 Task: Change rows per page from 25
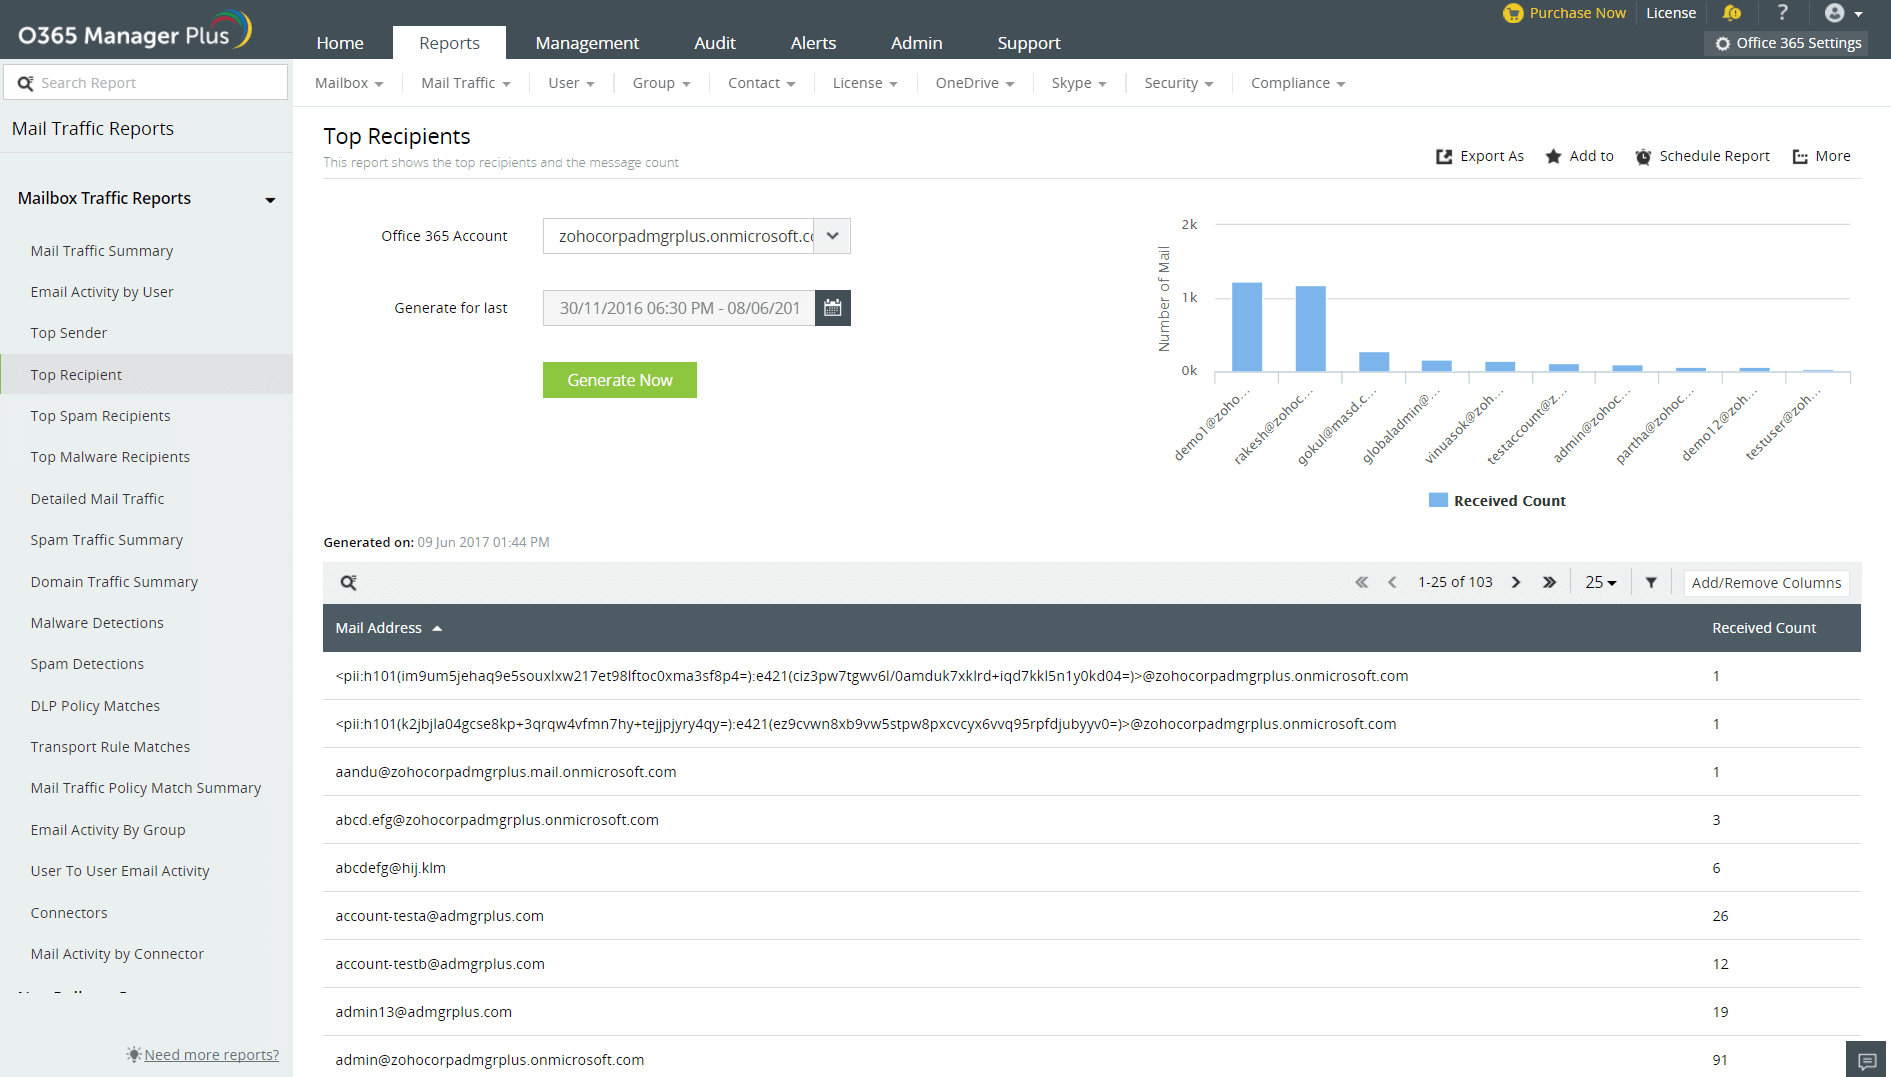click(1601, 583)
